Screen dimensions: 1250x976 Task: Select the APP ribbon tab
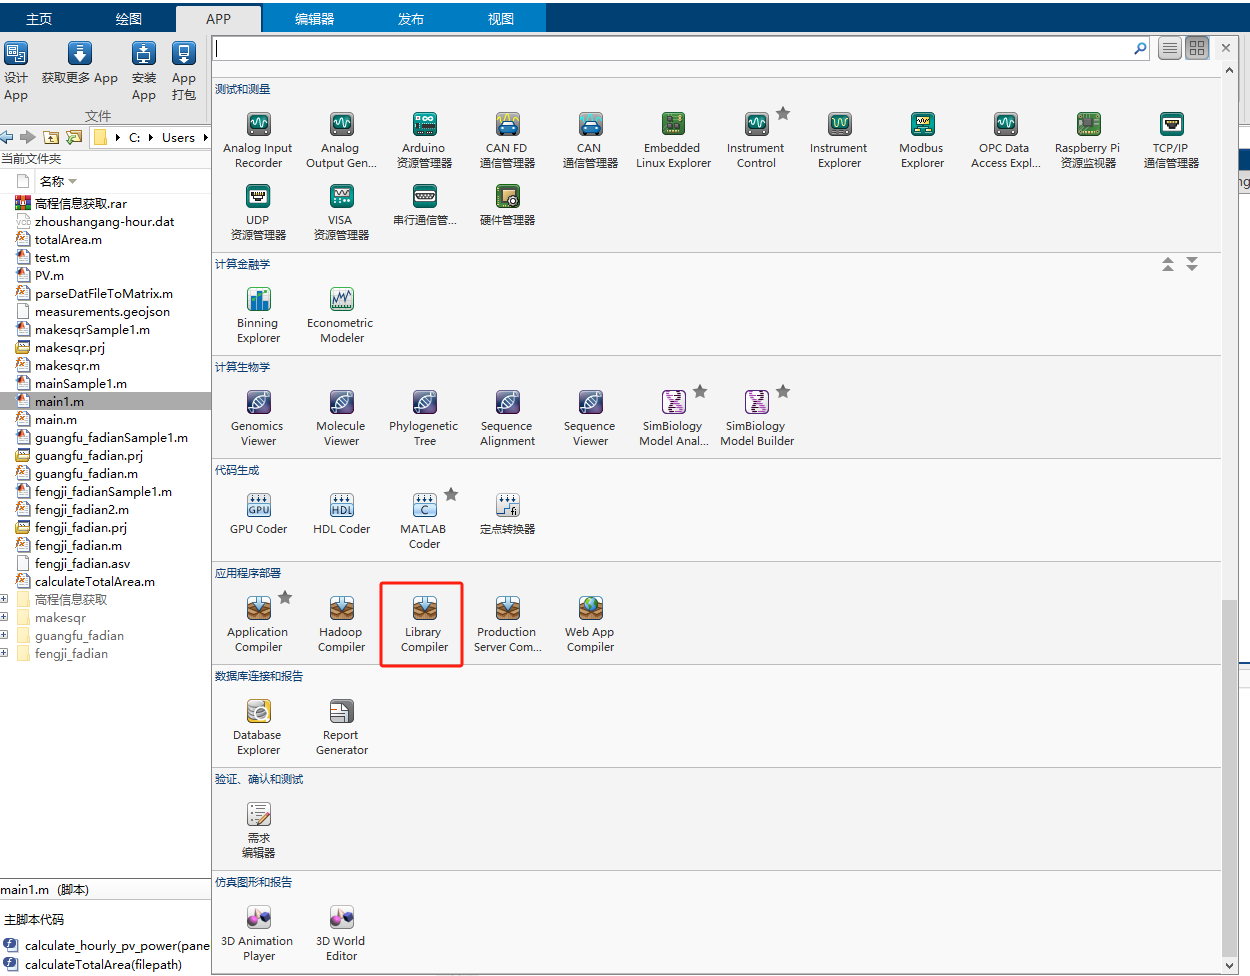pyautogui.click(x=218, y=19)
